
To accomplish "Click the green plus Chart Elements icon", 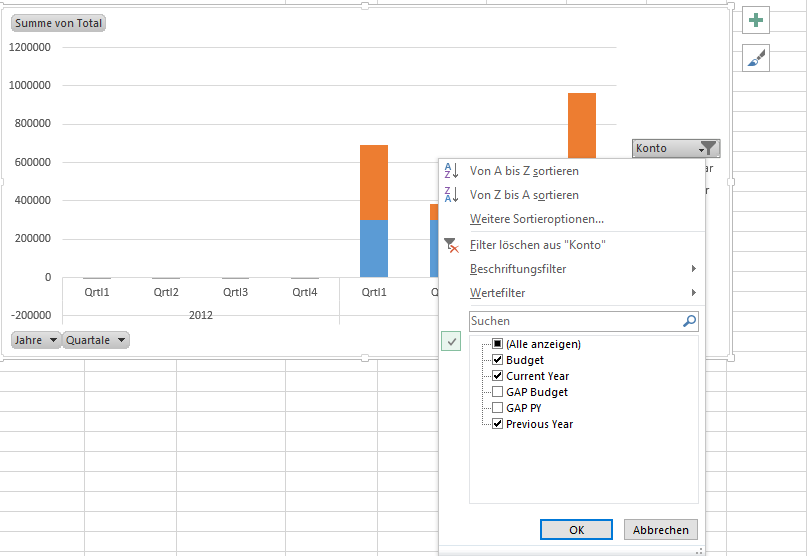I will tap(756, 20).
